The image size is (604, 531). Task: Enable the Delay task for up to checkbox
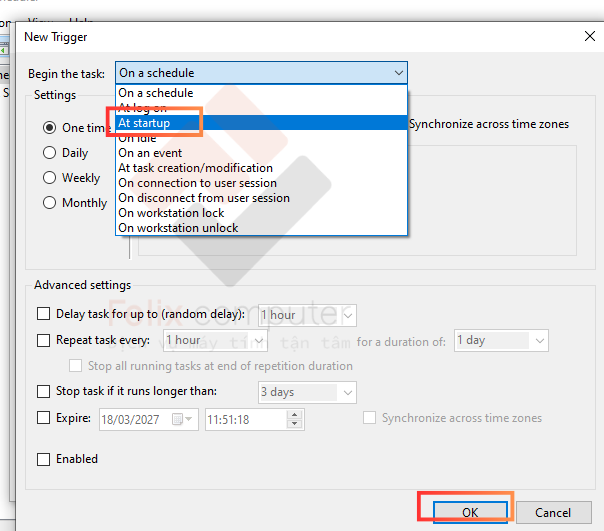click(43, 314)
